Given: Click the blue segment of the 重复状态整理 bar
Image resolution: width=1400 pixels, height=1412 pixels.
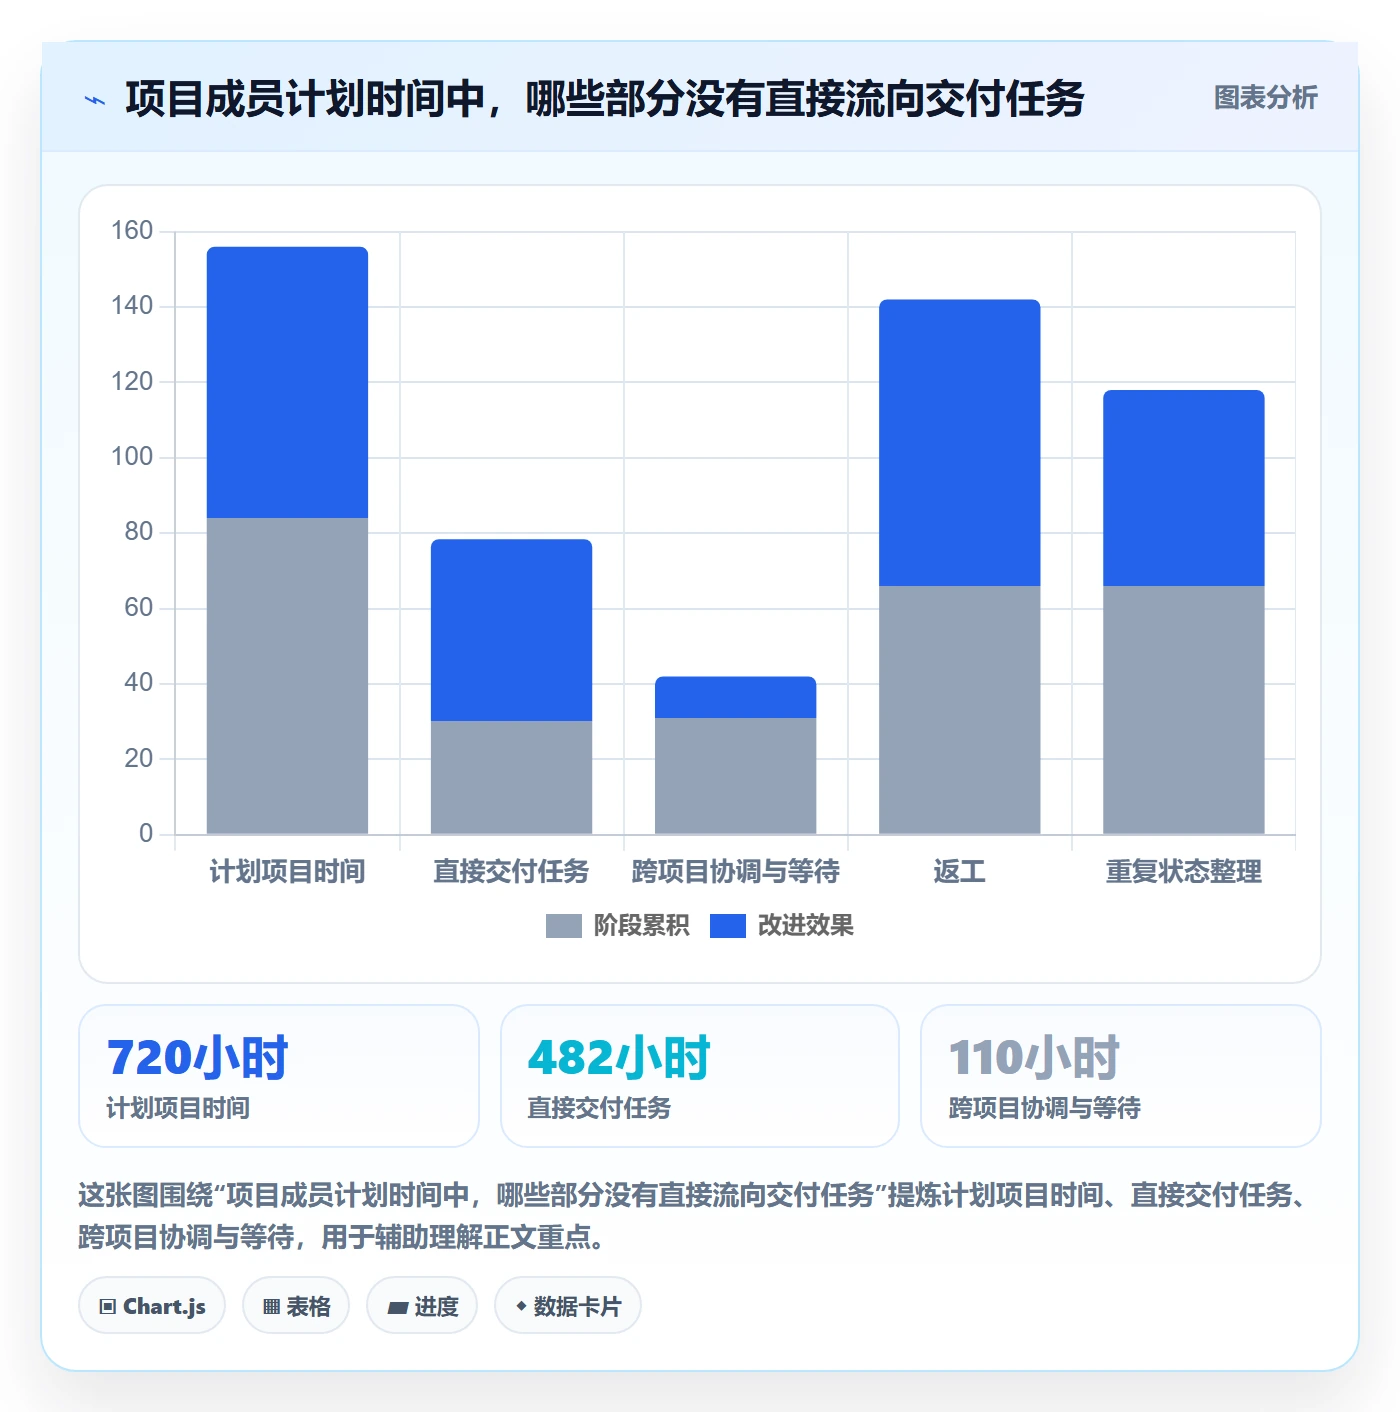Looking at the screenshot, I should 1183,488.
